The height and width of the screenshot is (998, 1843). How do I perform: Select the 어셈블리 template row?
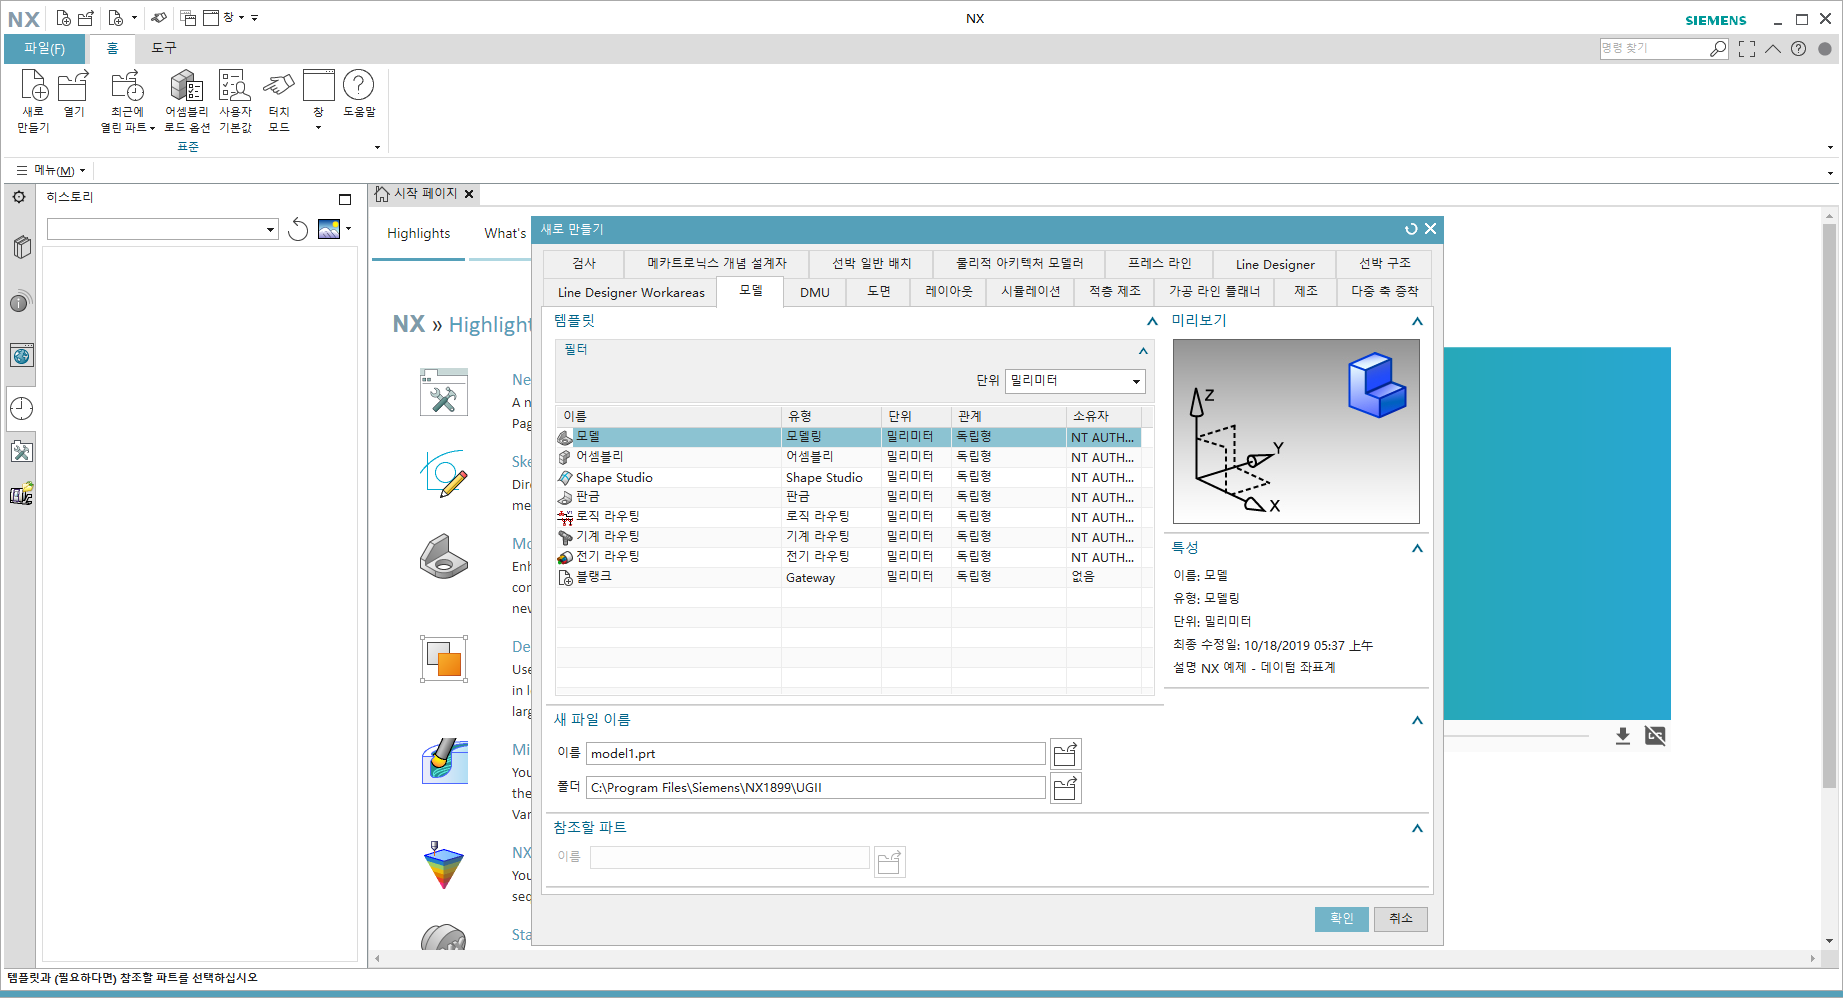tap(848, 457)
